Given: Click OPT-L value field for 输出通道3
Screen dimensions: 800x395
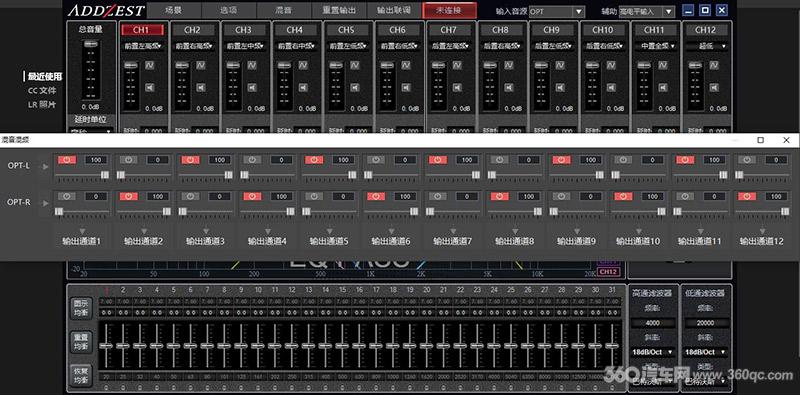Looking at the screenshot, I should pos(219,160).
